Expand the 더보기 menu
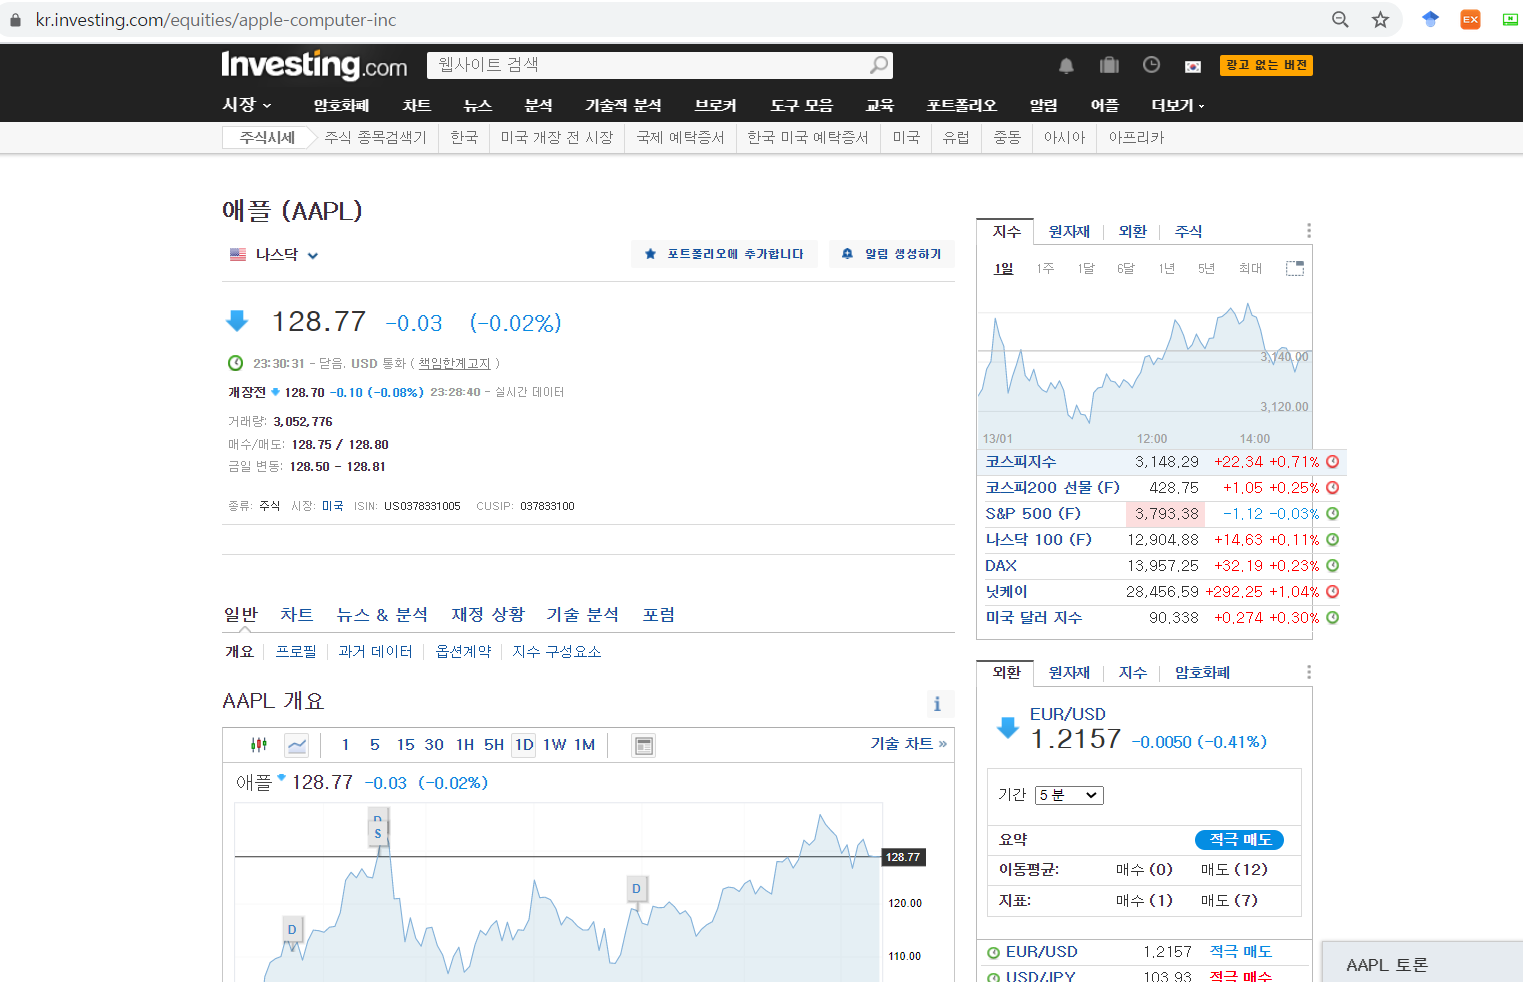This screenshot has height=982, width=1523. click(x=1178, y=105)
